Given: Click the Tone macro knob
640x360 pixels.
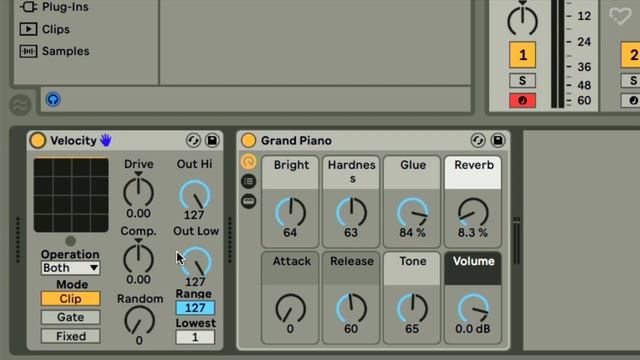Looking at the screenshot, I should click(x=412, y=309).
